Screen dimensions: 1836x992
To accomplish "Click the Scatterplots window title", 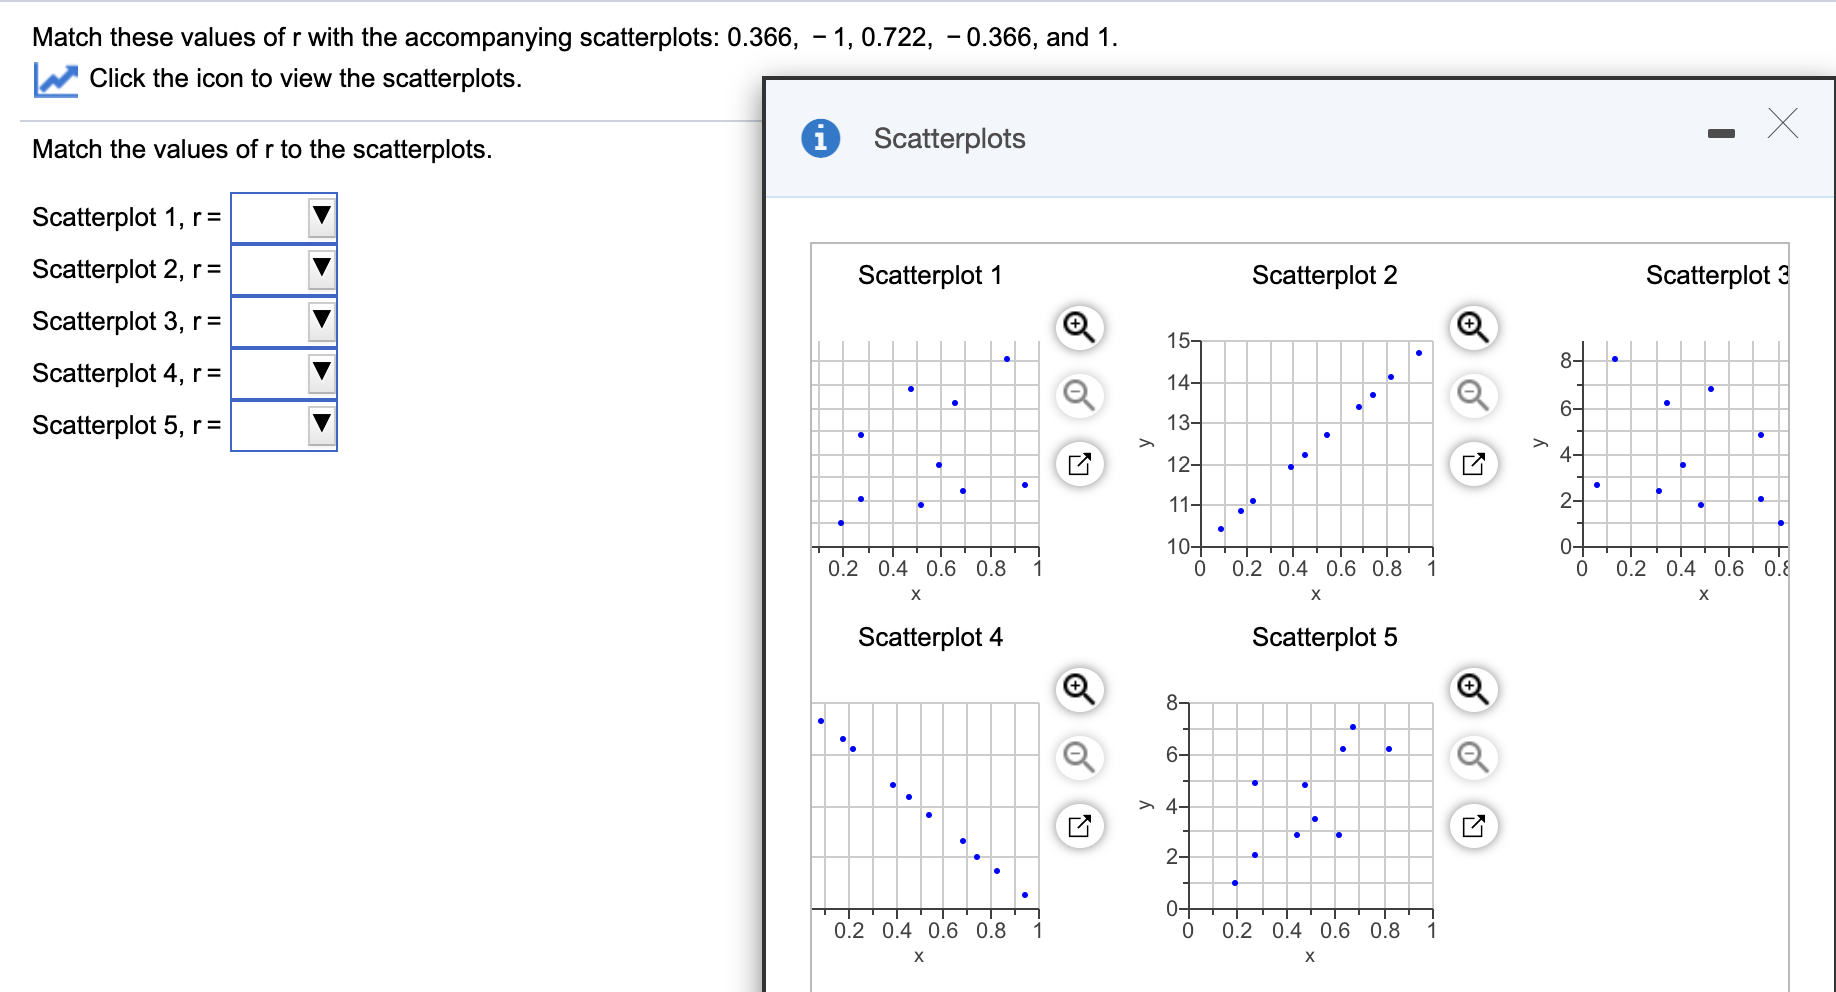I will point(949,139).
